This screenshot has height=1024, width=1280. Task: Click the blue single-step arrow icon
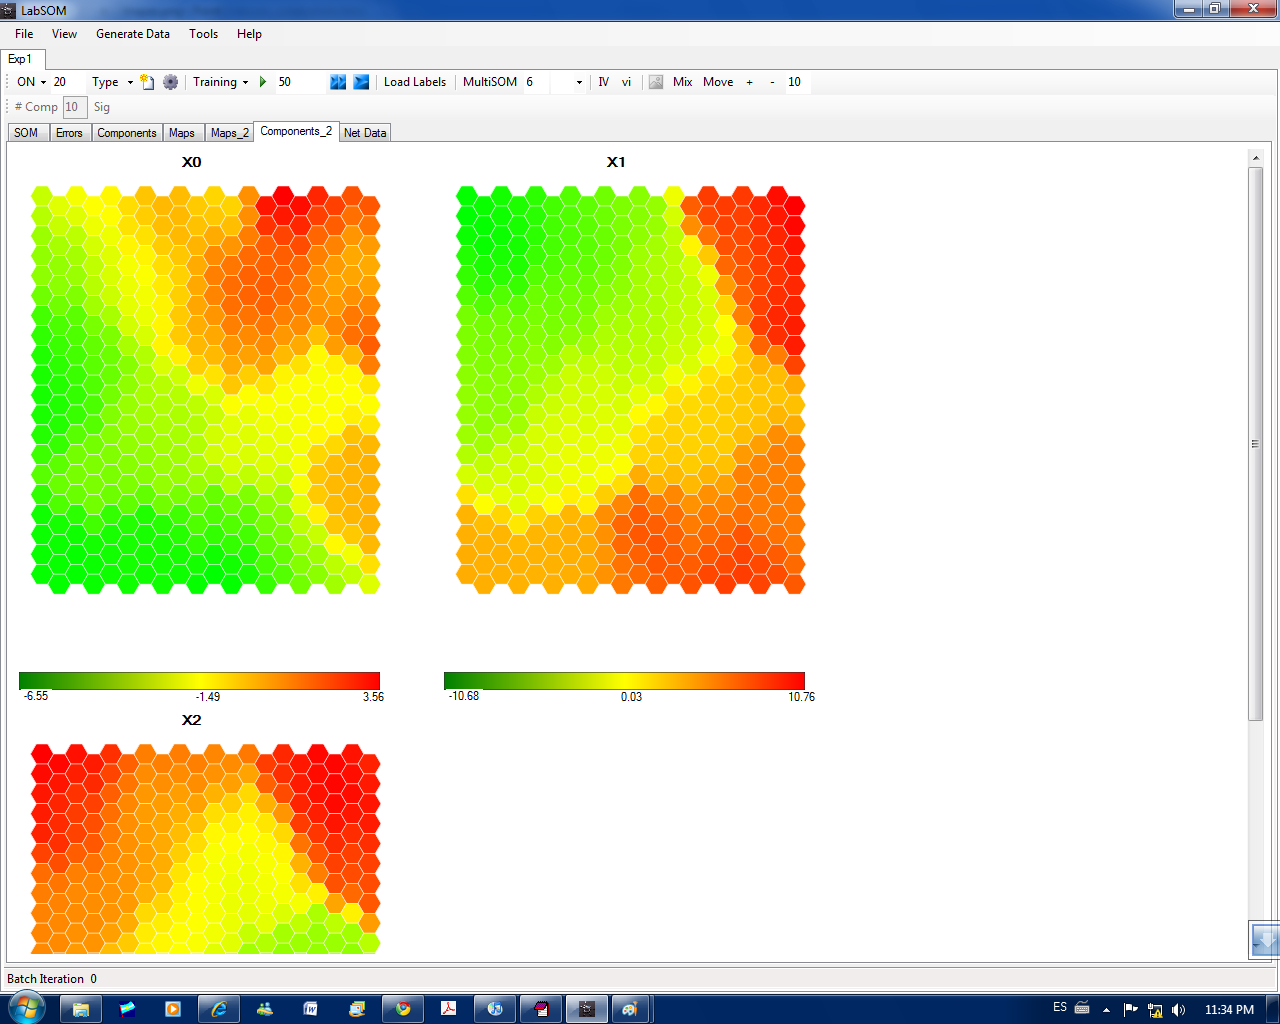tap(361, 82)
